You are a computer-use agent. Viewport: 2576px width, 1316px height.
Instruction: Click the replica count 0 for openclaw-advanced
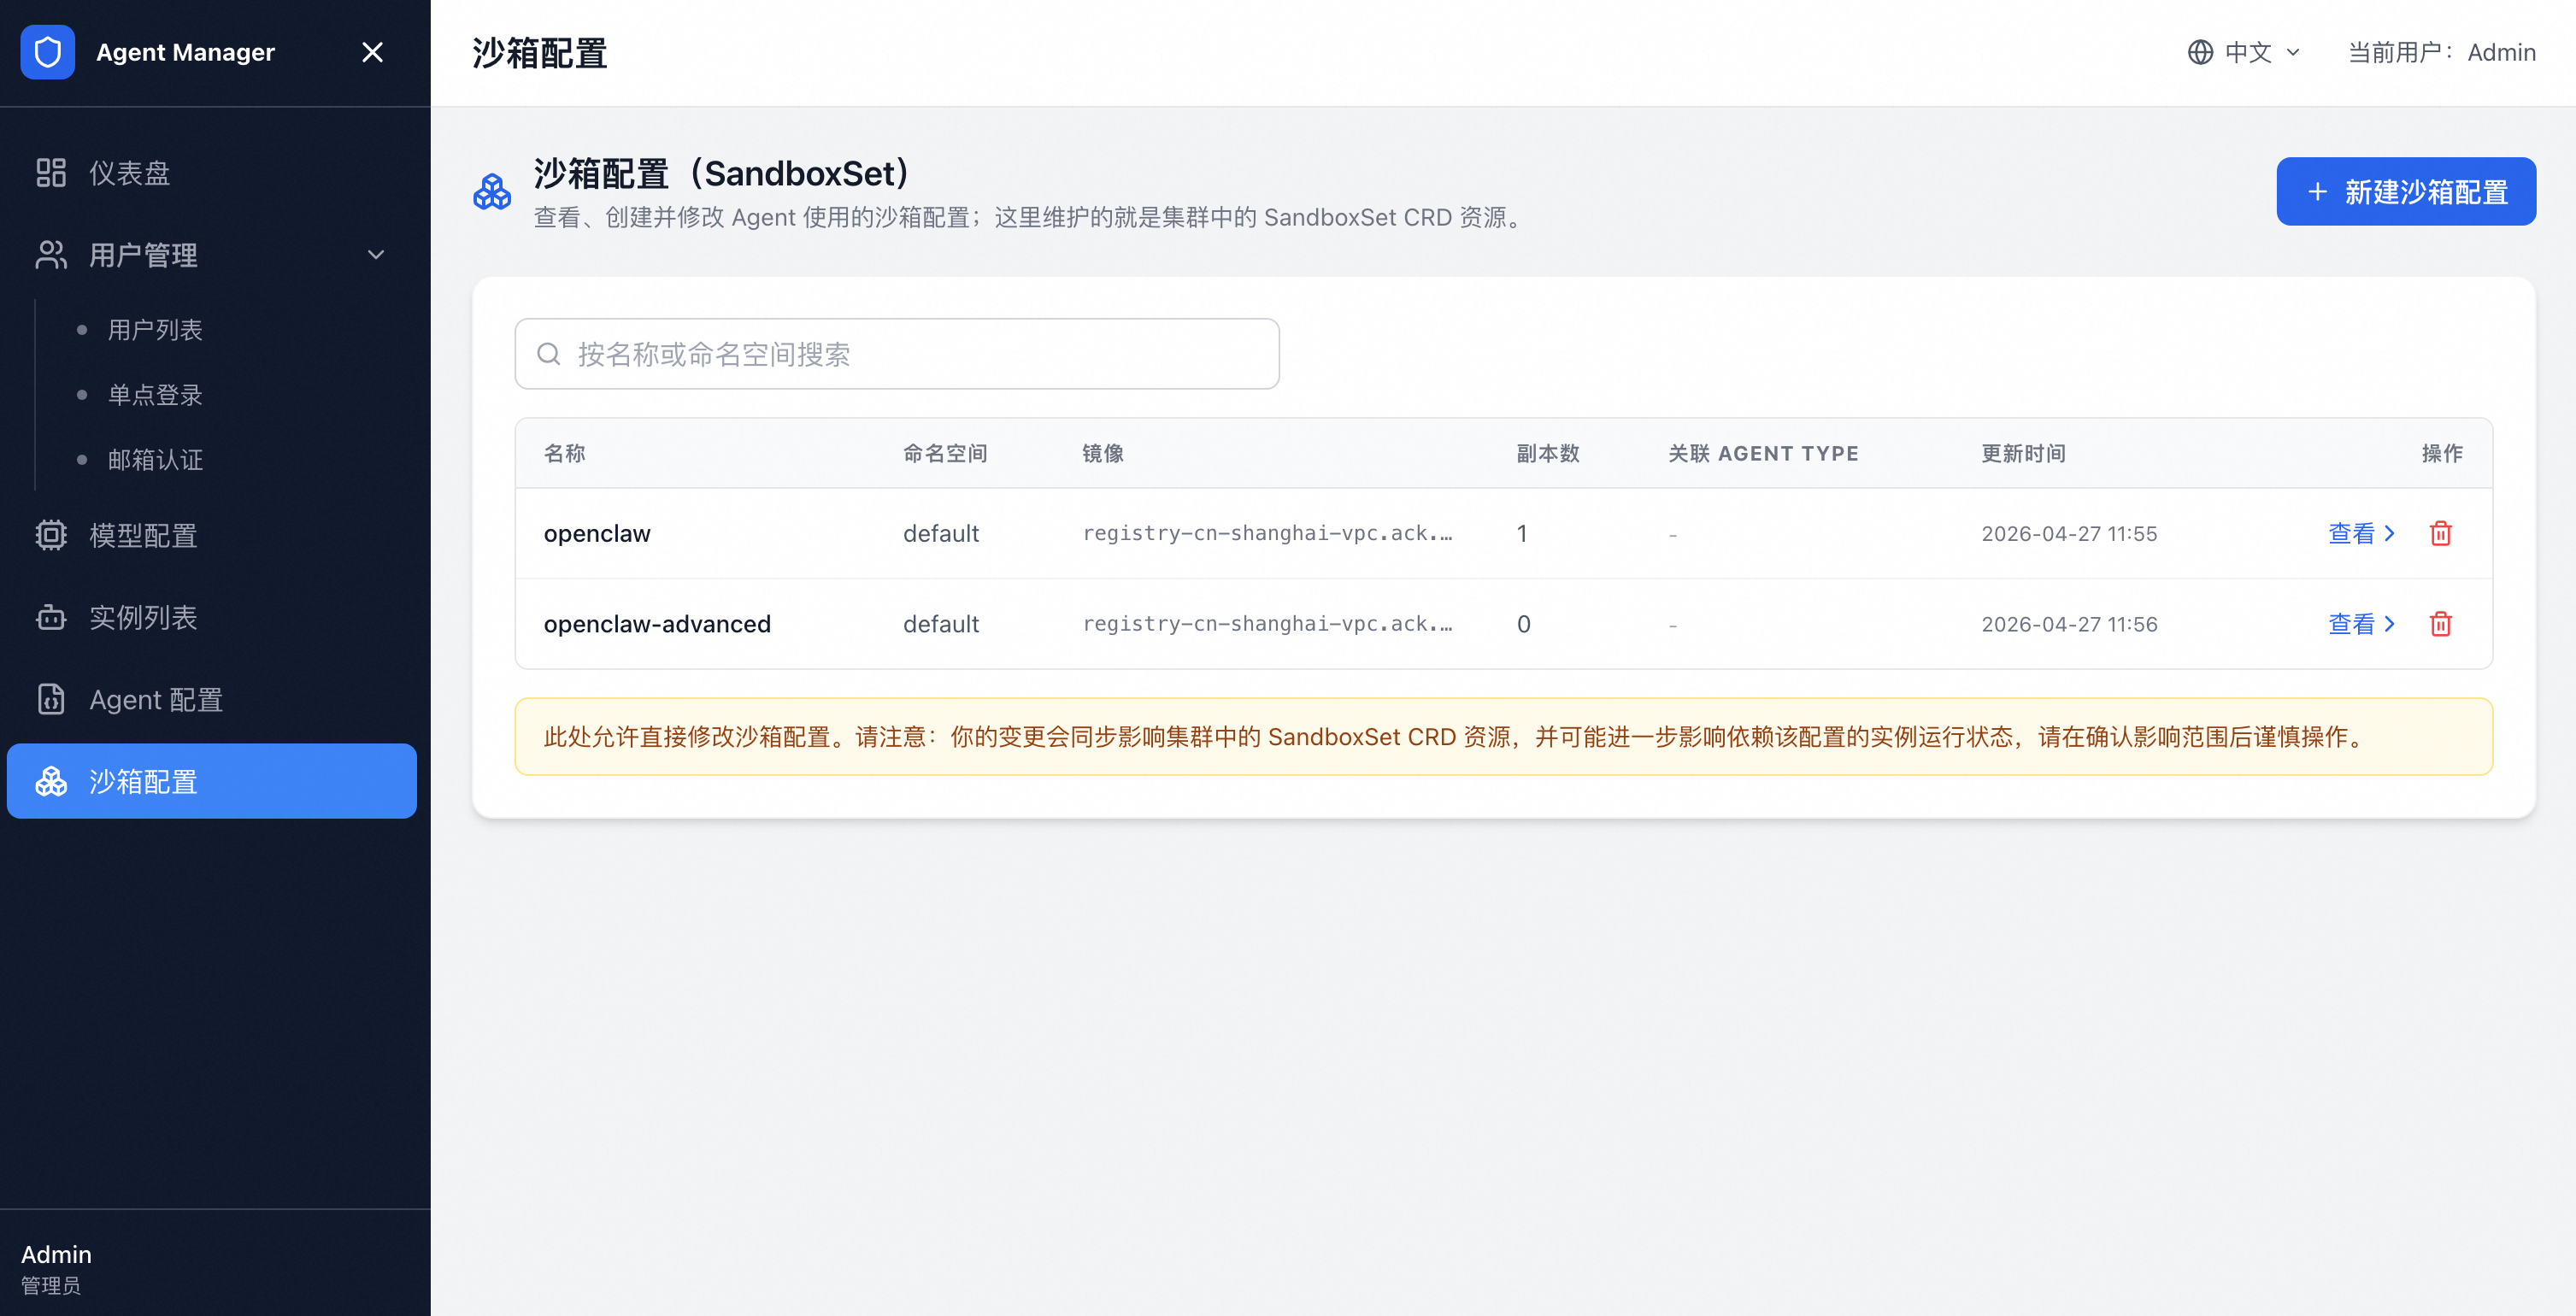1523,624
